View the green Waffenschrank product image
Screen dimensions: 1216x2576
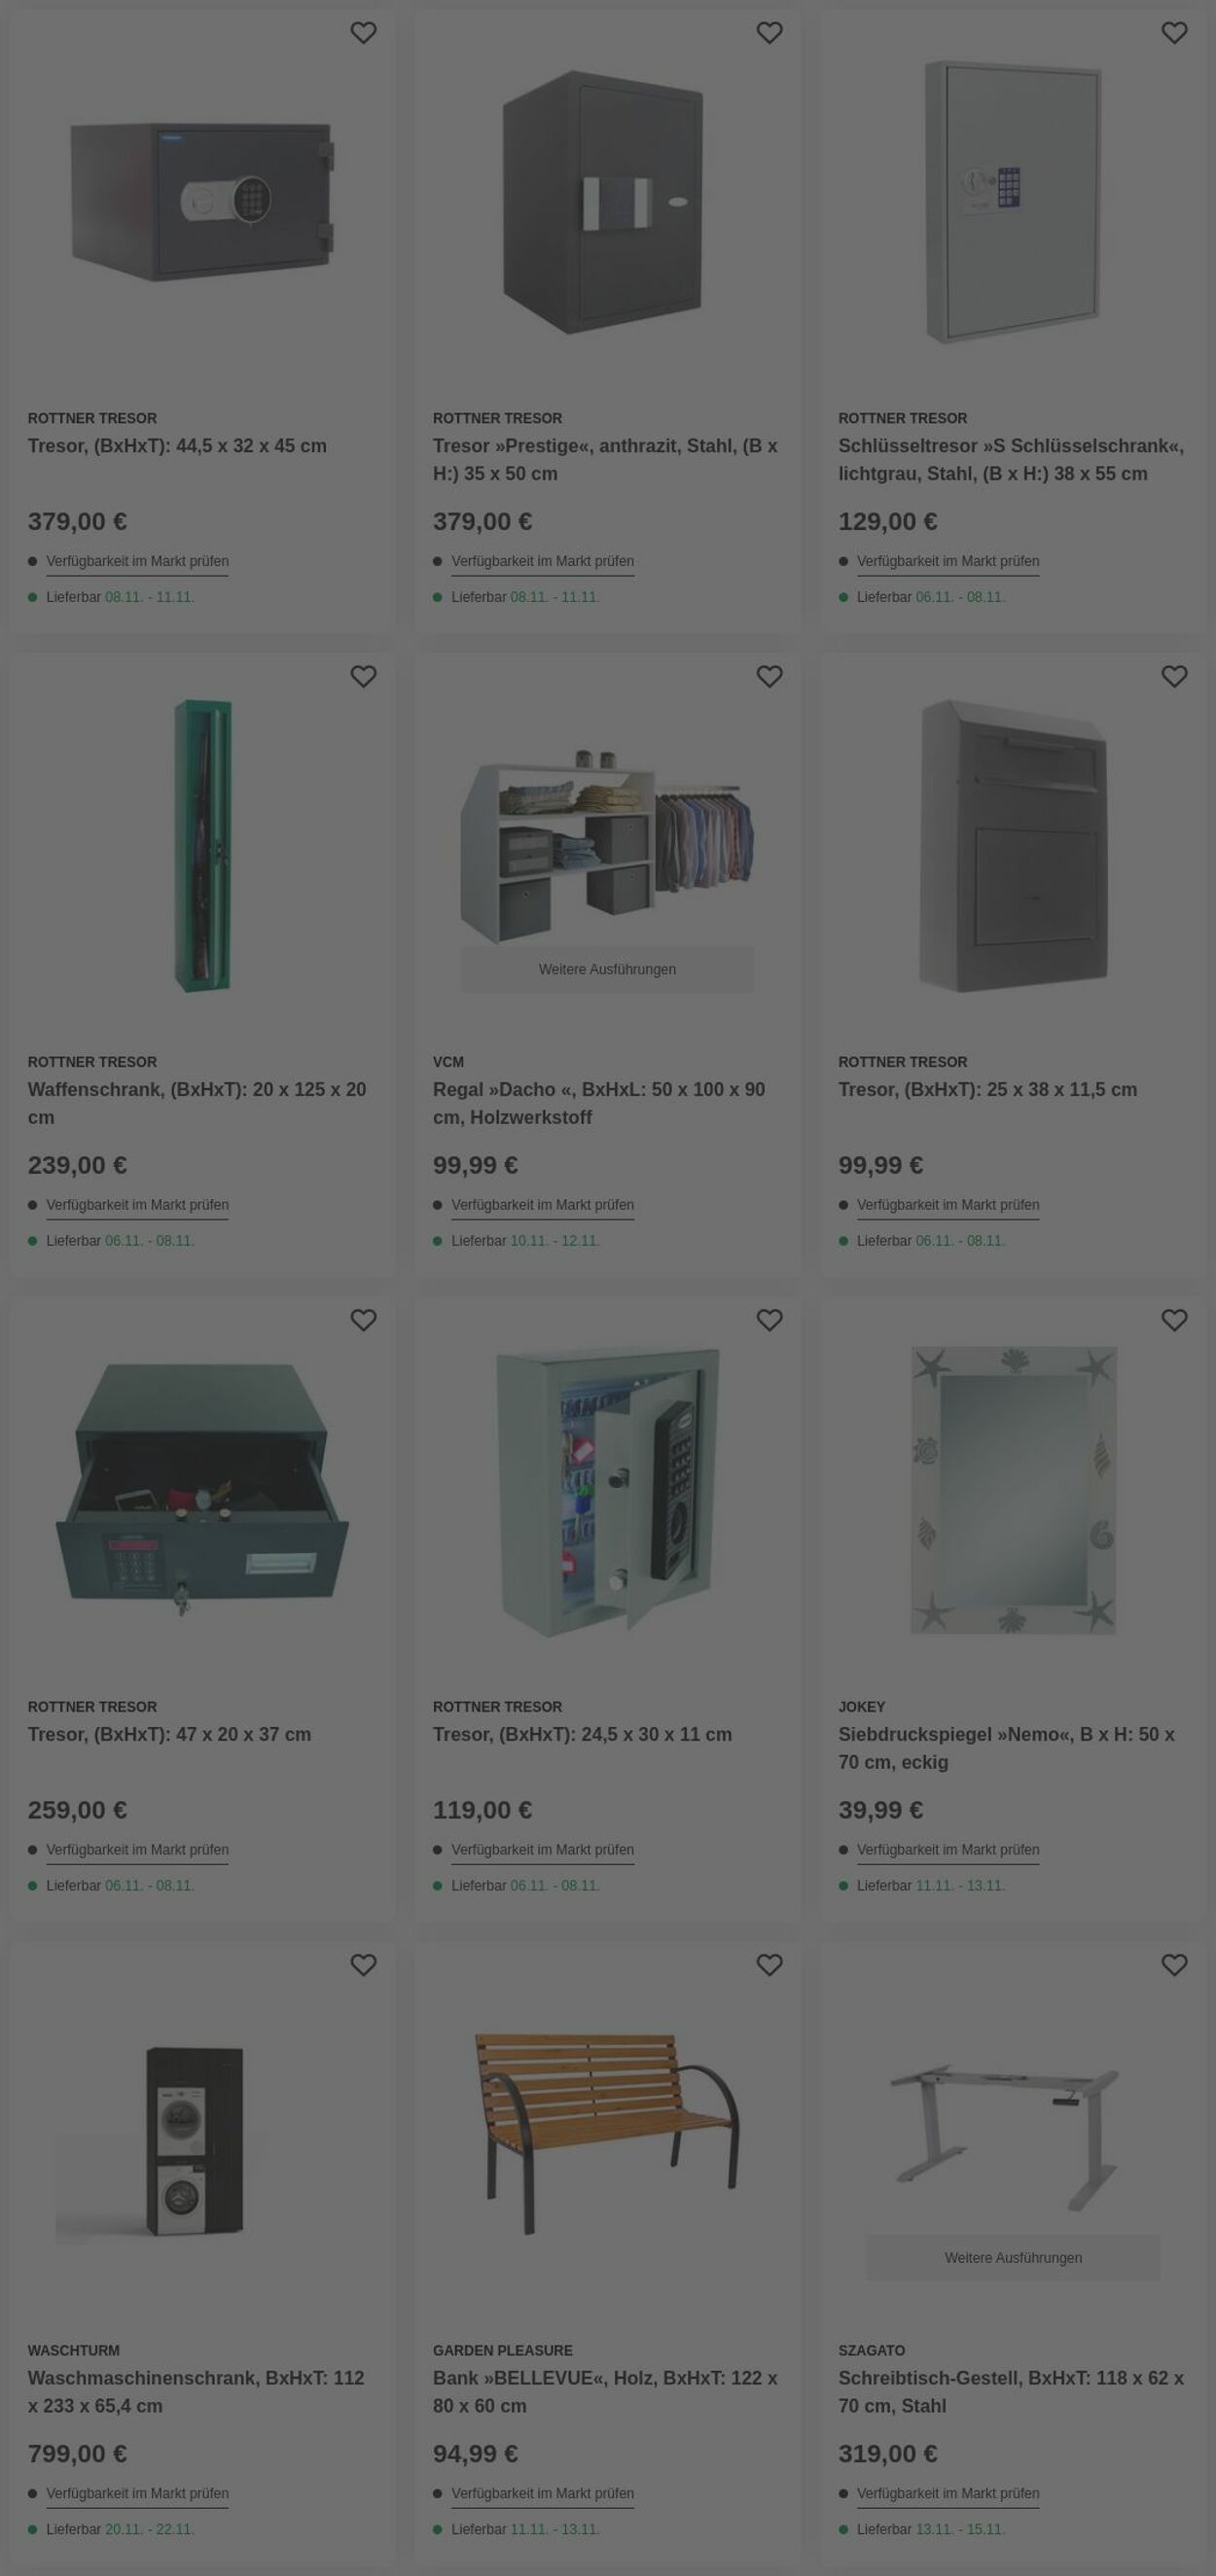(203, 846)
